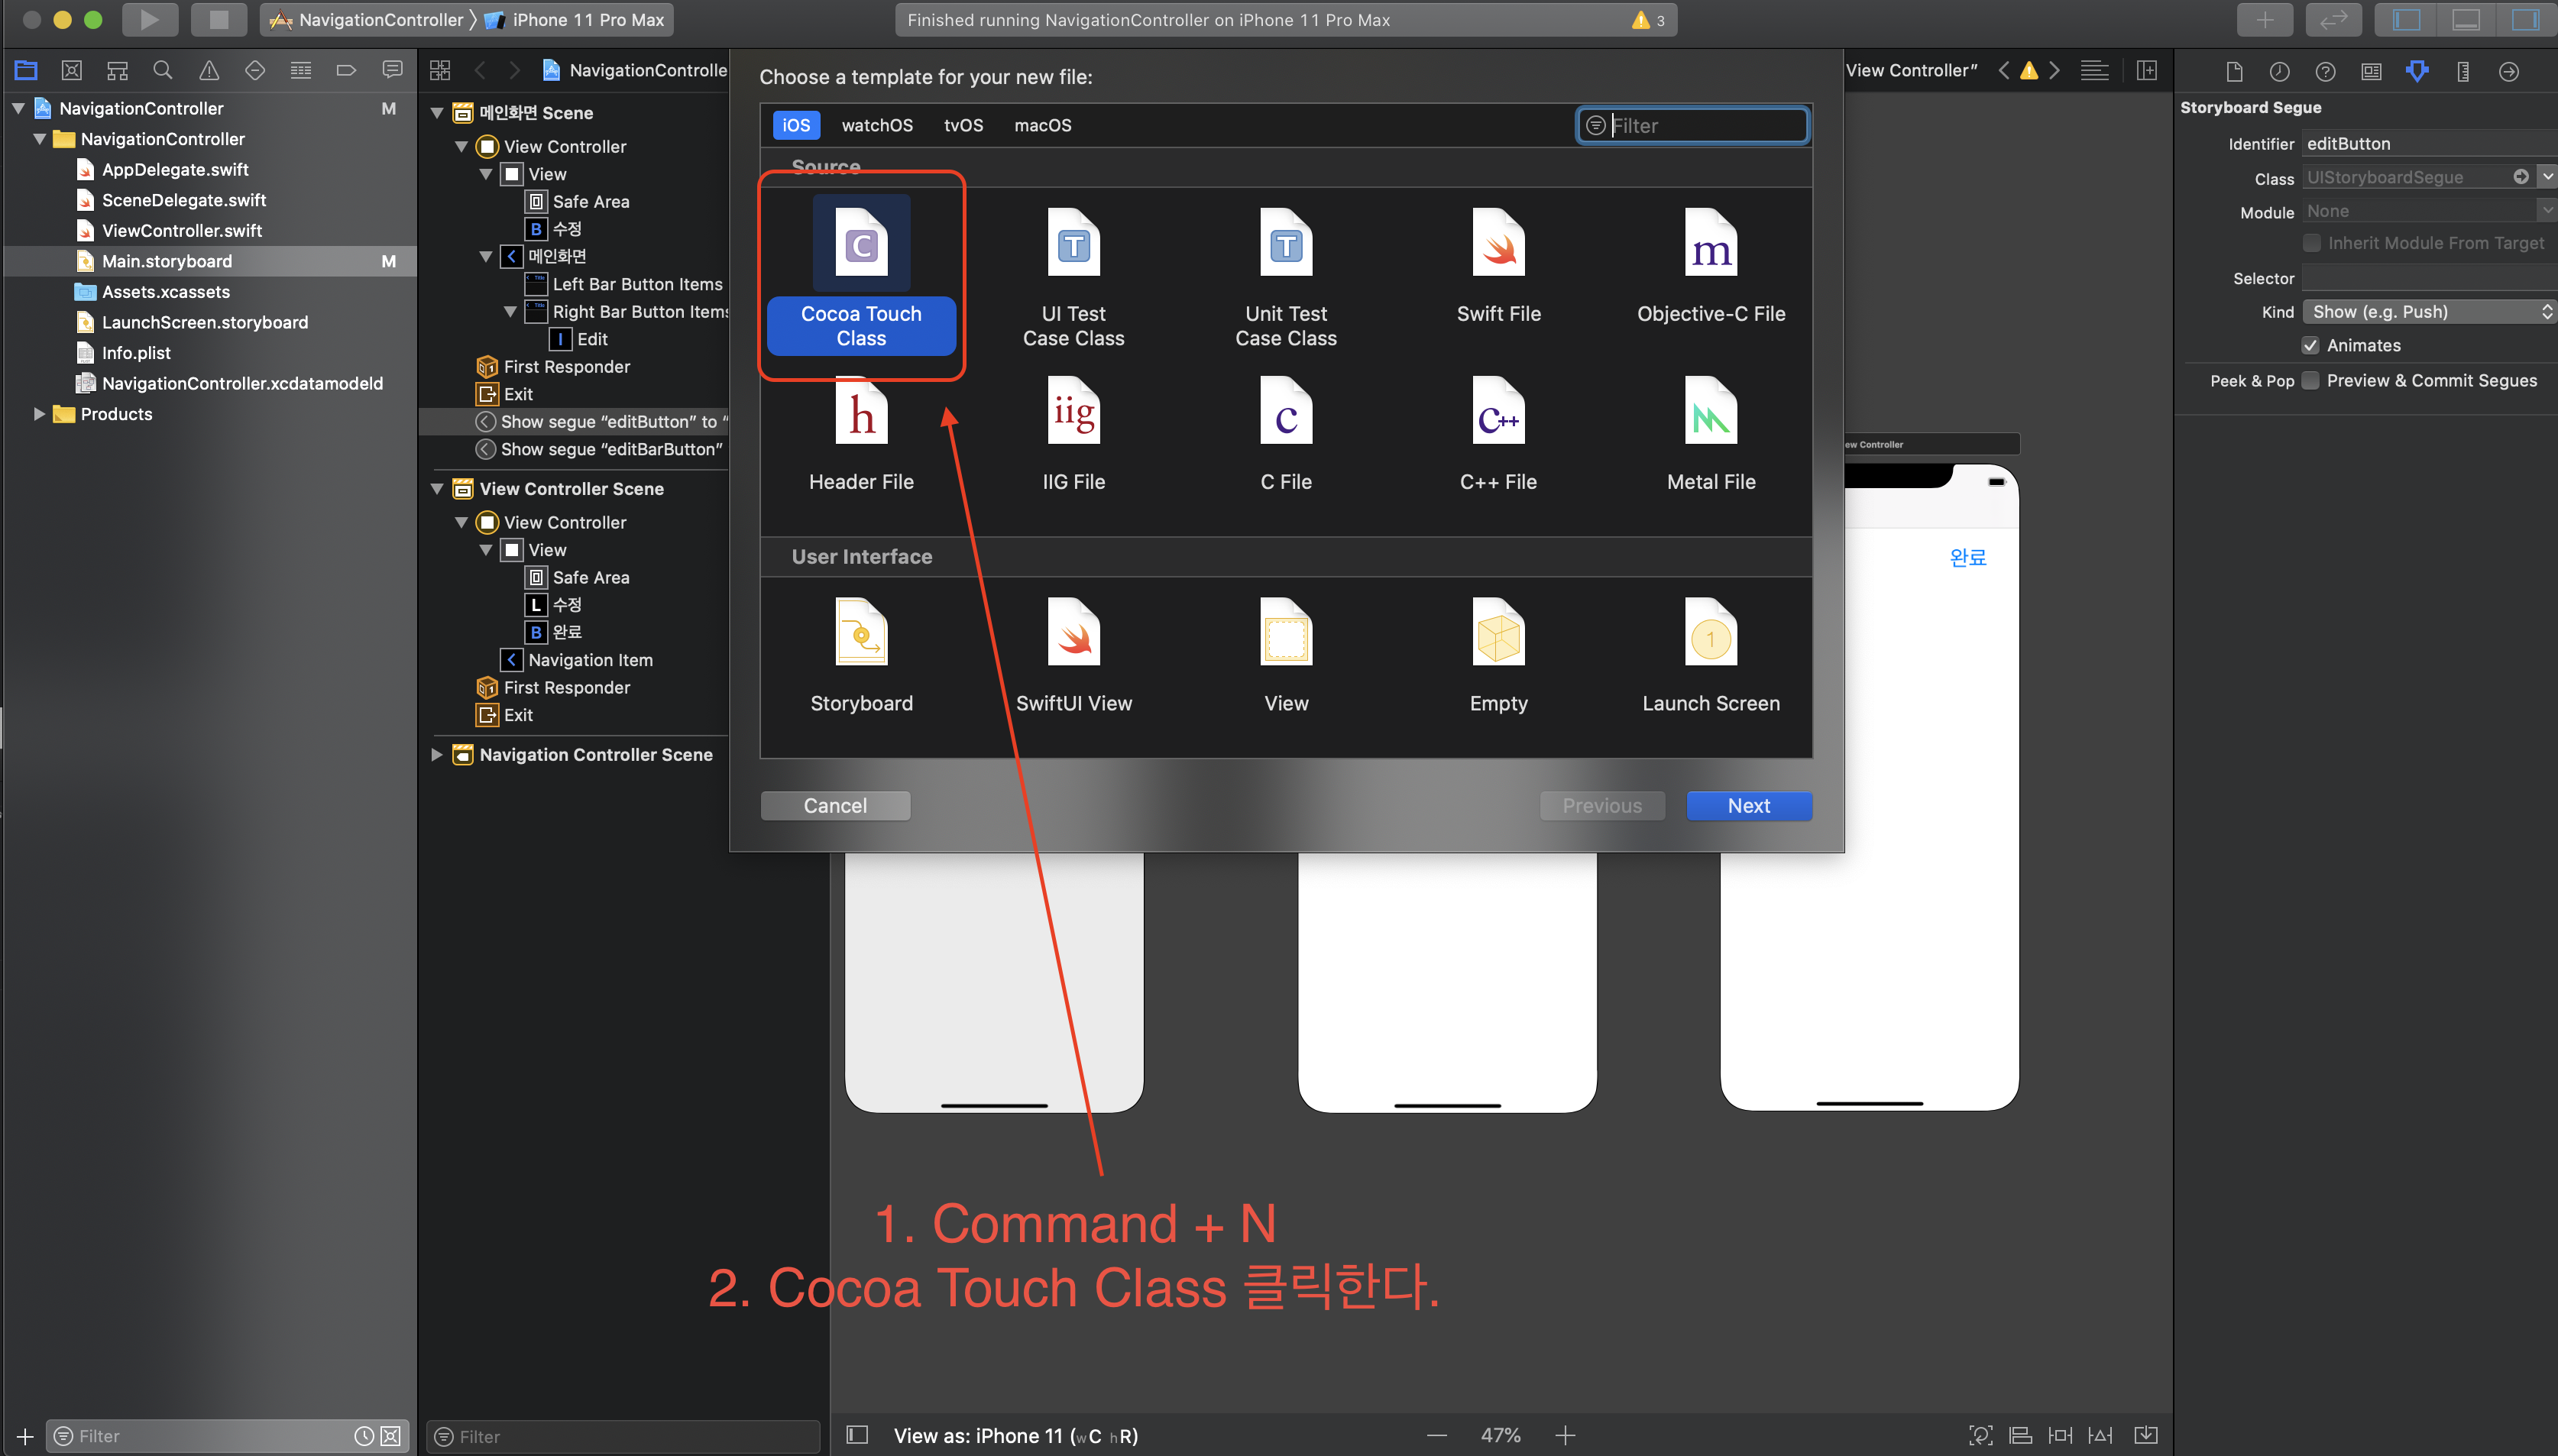The width and height of the screenshot is (2558, 1456).
Task: Expand the Navigation Controller Scene
Action: tap(437, 754)
